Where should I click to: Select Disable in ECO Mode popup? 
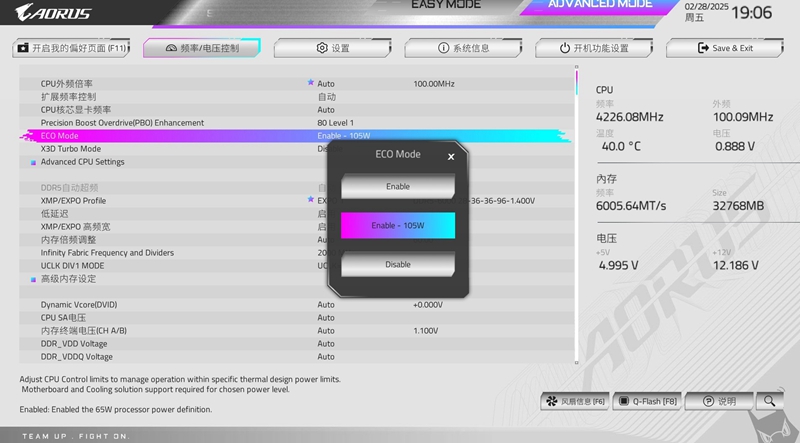coord(397,265)
